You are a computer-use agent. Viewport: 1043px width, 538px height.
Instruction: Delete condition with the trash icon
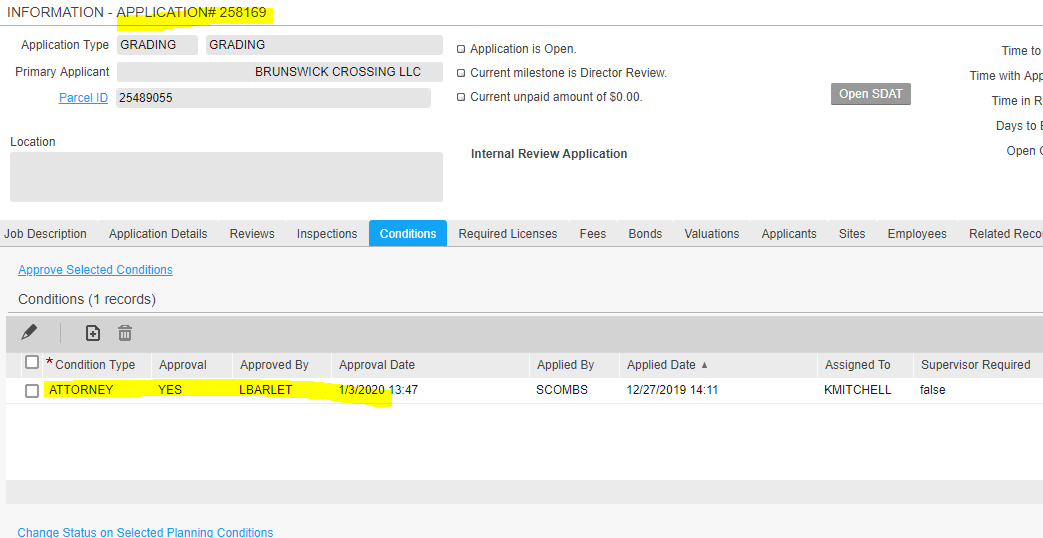(125, 333)
